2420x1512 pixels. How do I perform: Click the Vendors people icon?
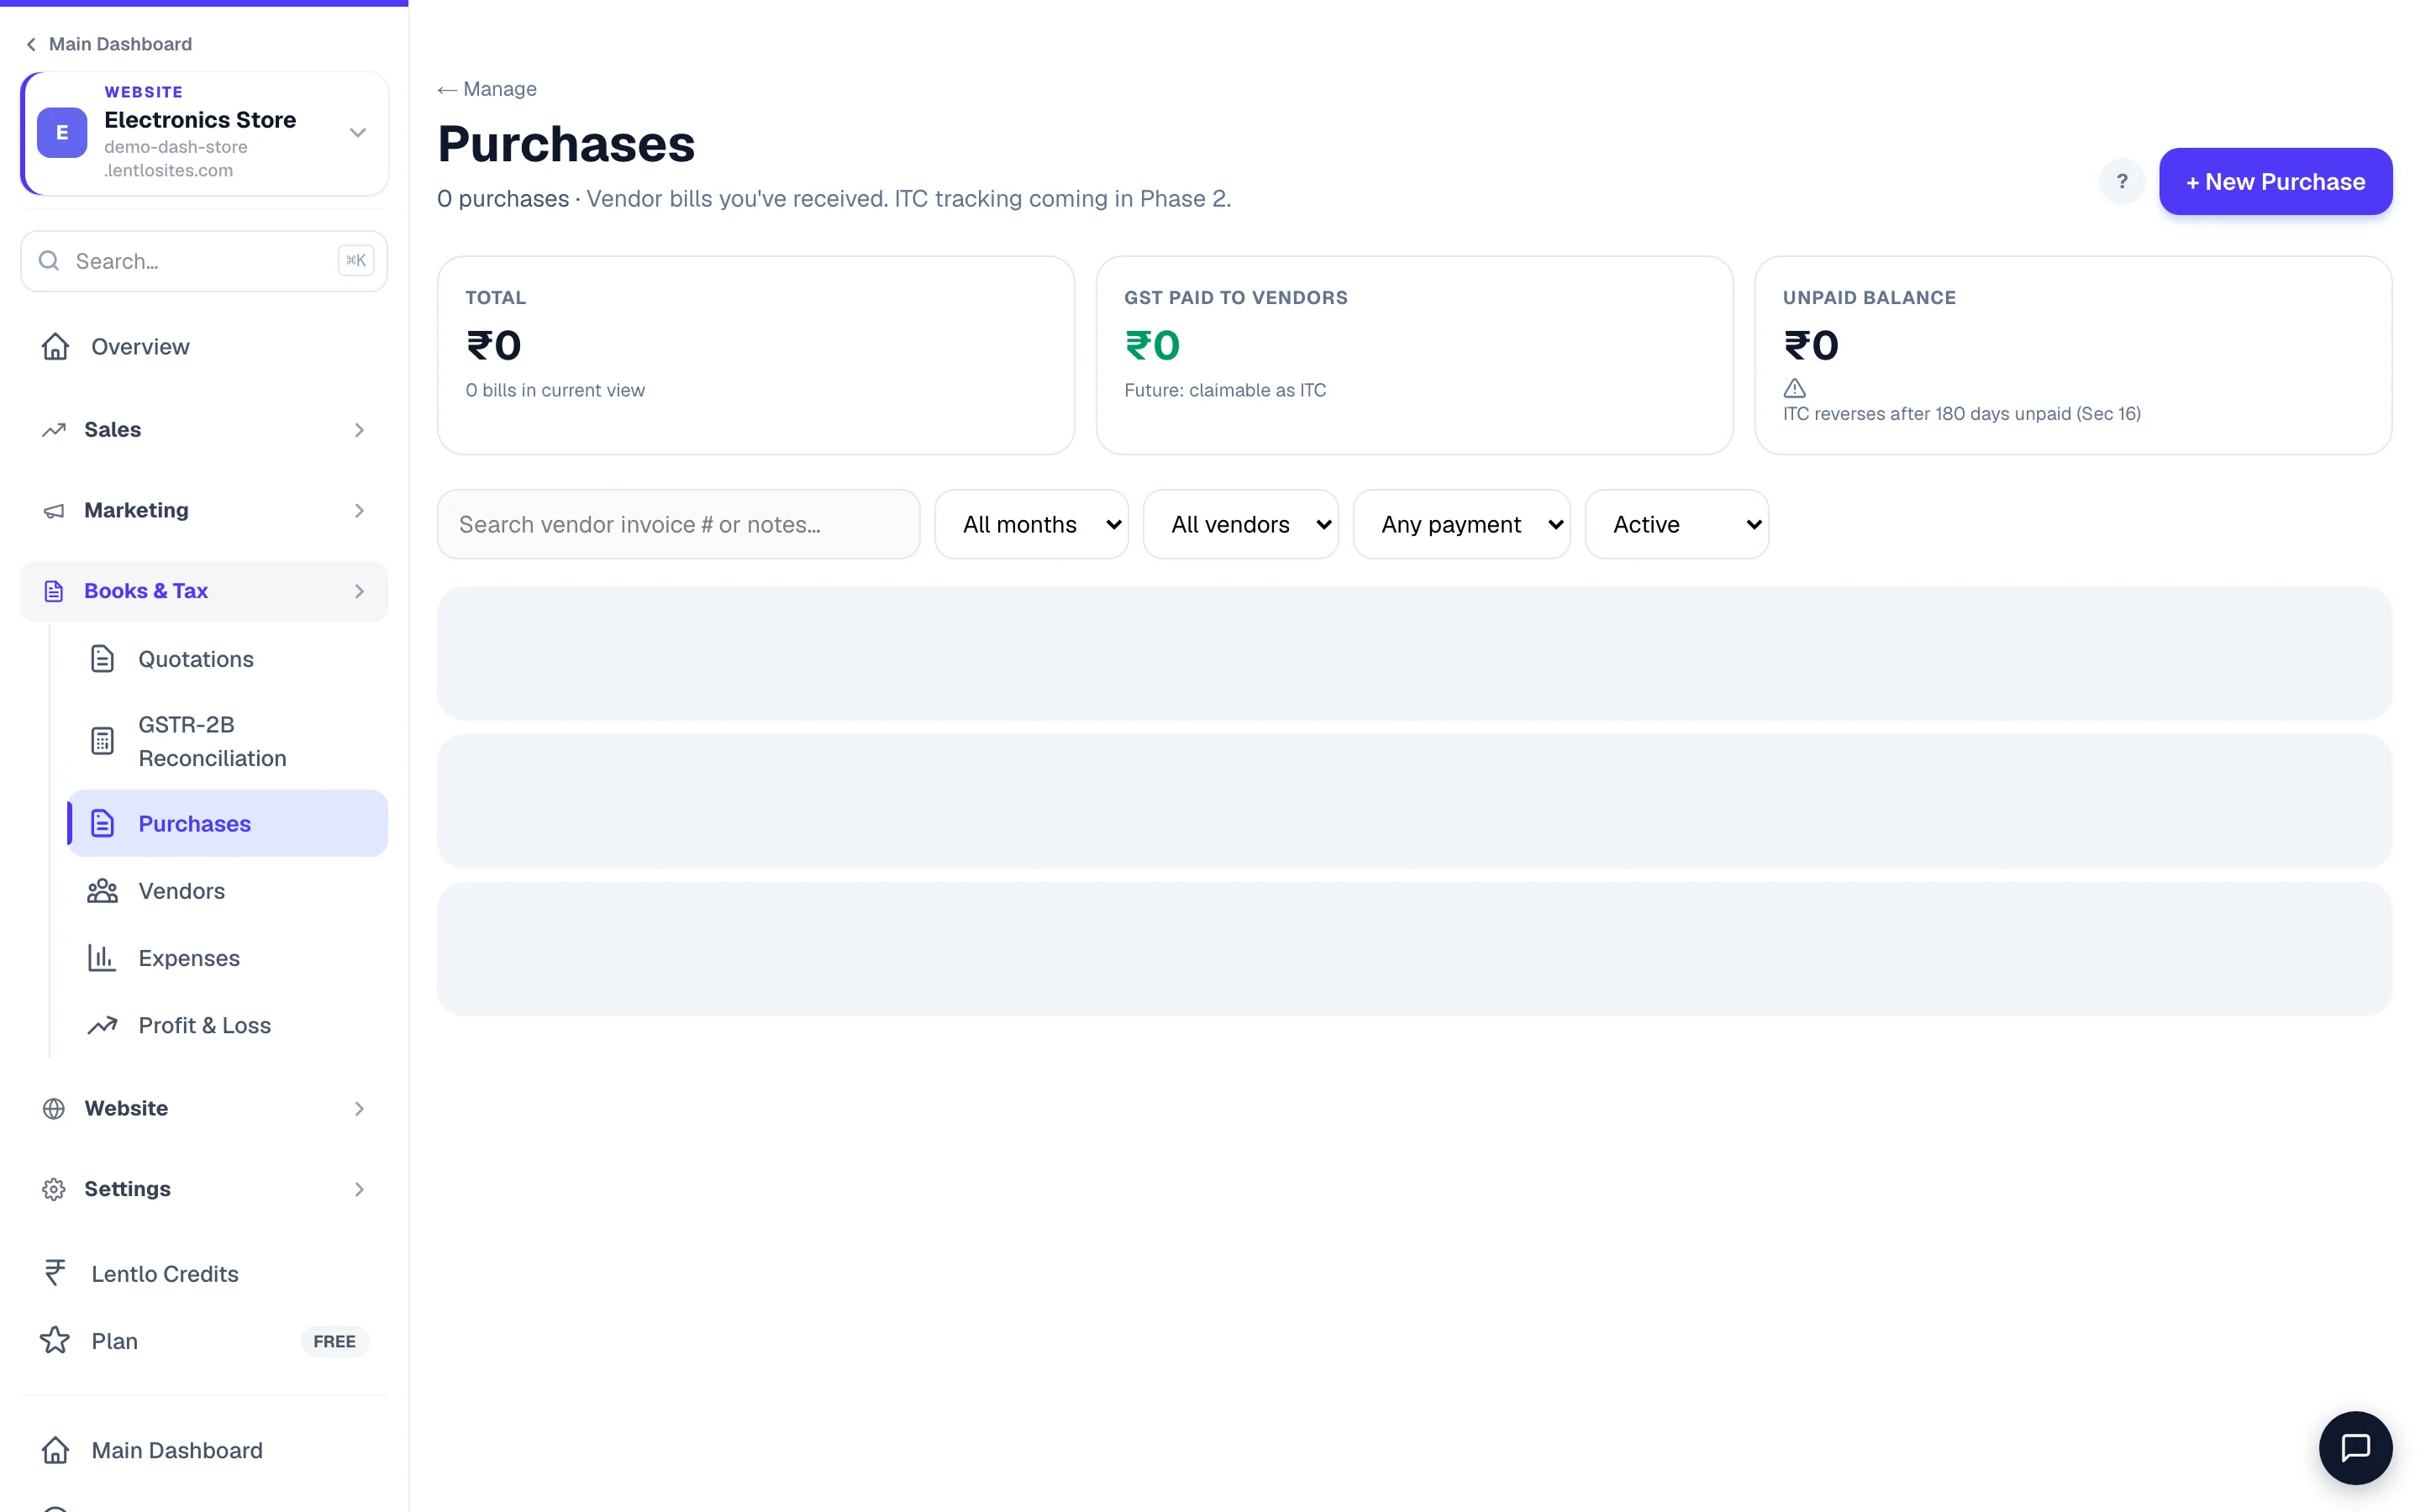pos(102,891)
